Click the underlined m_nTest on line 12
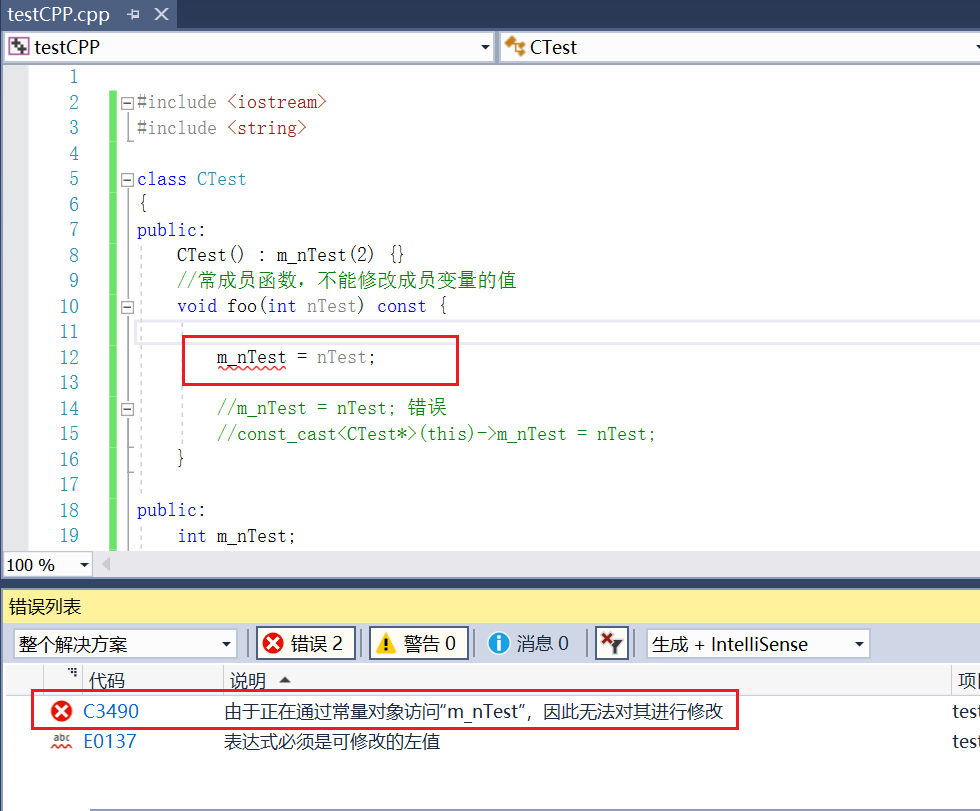The image size is (980, 811). pos(251,357)
